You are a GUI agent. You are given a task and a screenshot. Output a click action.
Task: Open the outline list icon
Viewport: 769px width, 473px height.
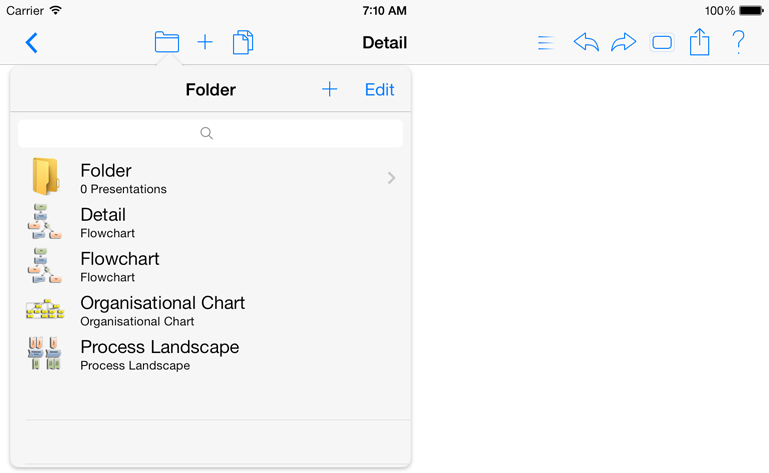[546, 43]
